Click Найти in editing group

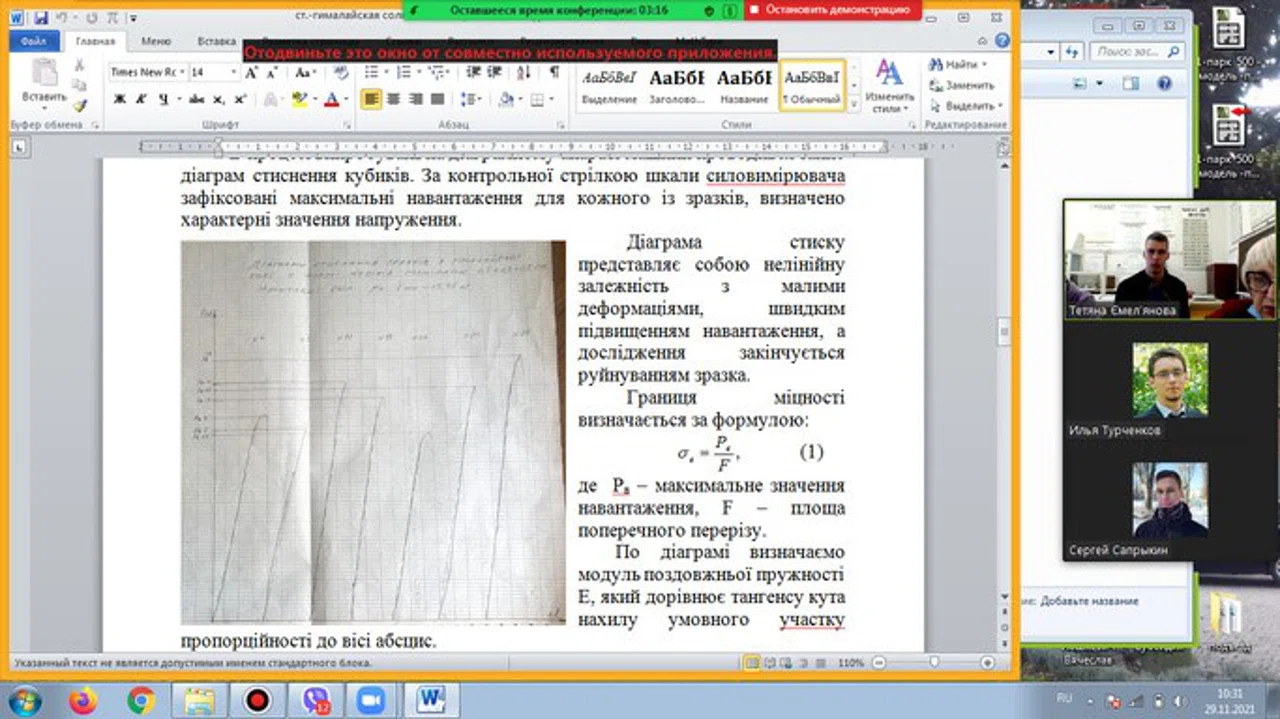coord(959,64)
